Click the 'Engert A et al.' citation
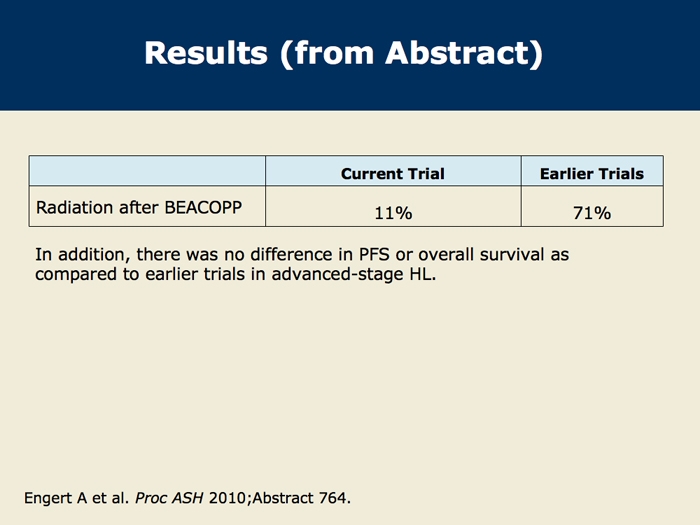Screen dimensions: 700x525 [x=76, y=498]
